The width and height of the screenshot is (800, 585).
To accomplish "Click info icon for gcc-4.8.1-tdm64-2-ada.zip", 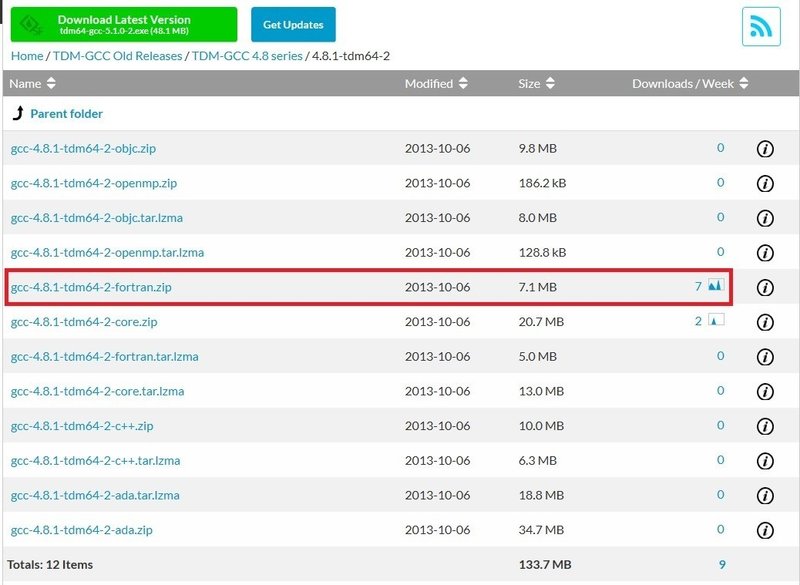I will click(765, 530).
